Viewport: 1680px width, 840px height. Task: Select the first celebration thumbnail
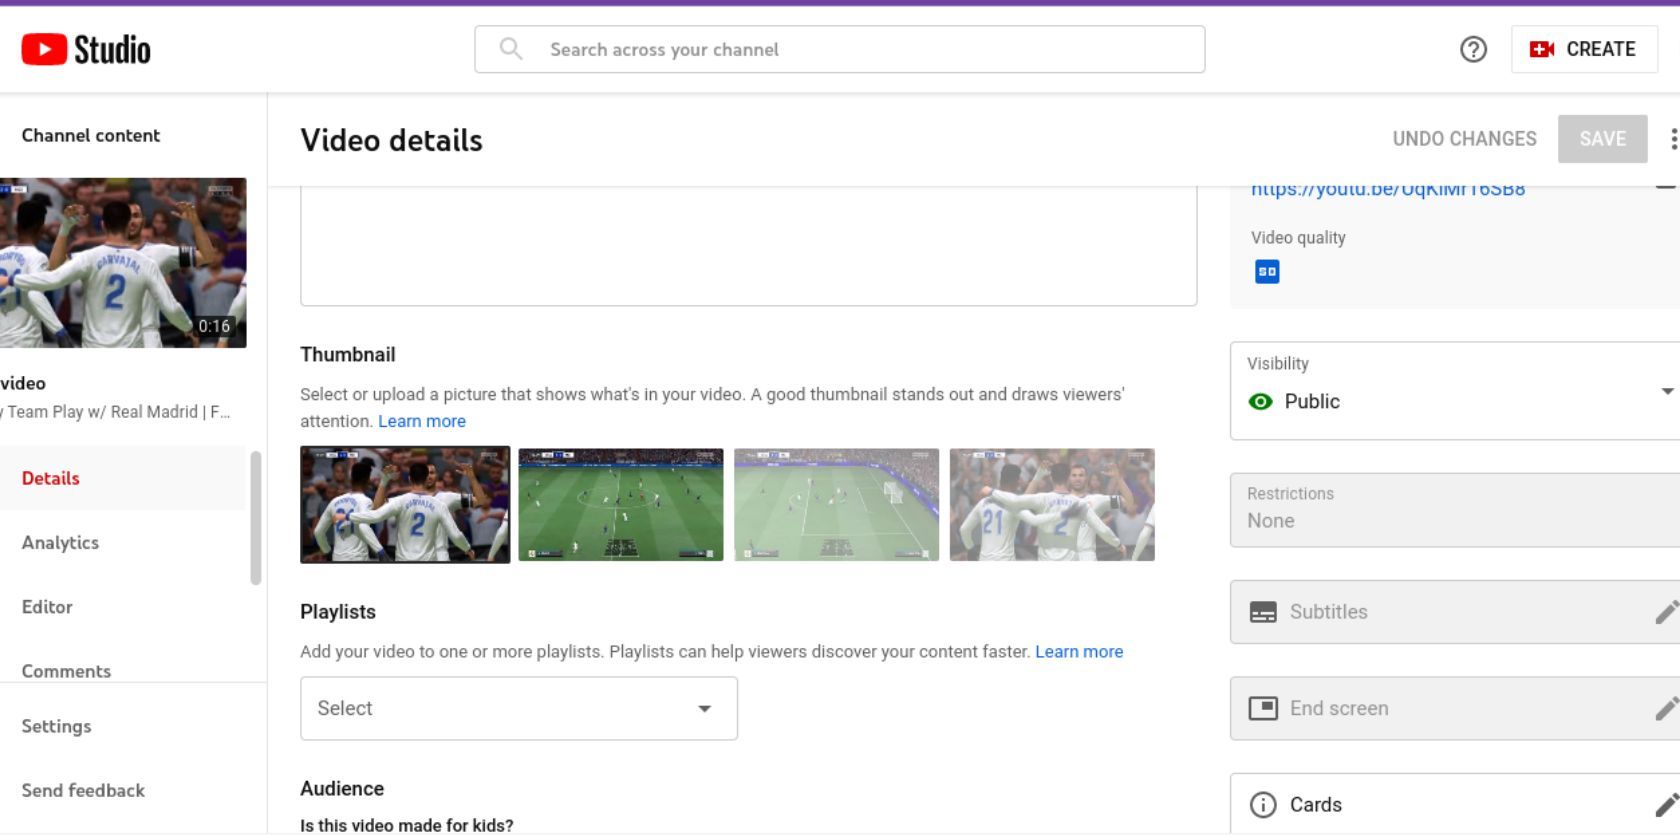[405, 505]
